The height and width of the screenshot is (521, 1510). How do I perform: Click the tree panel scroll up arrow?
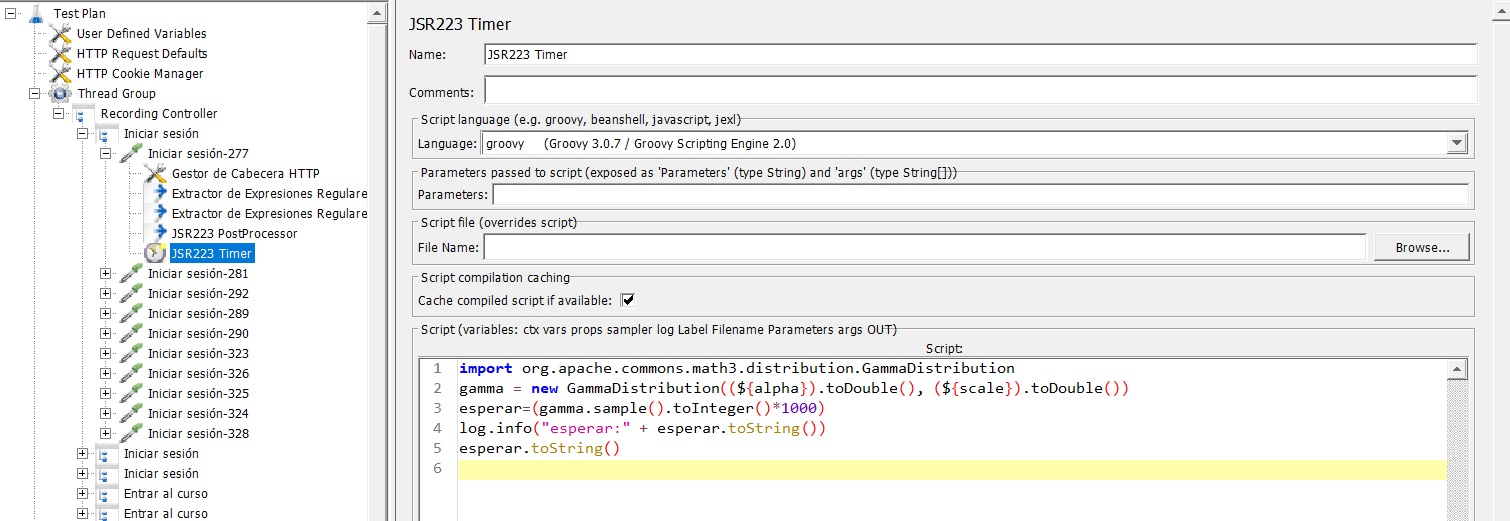(x=377, y=12)
